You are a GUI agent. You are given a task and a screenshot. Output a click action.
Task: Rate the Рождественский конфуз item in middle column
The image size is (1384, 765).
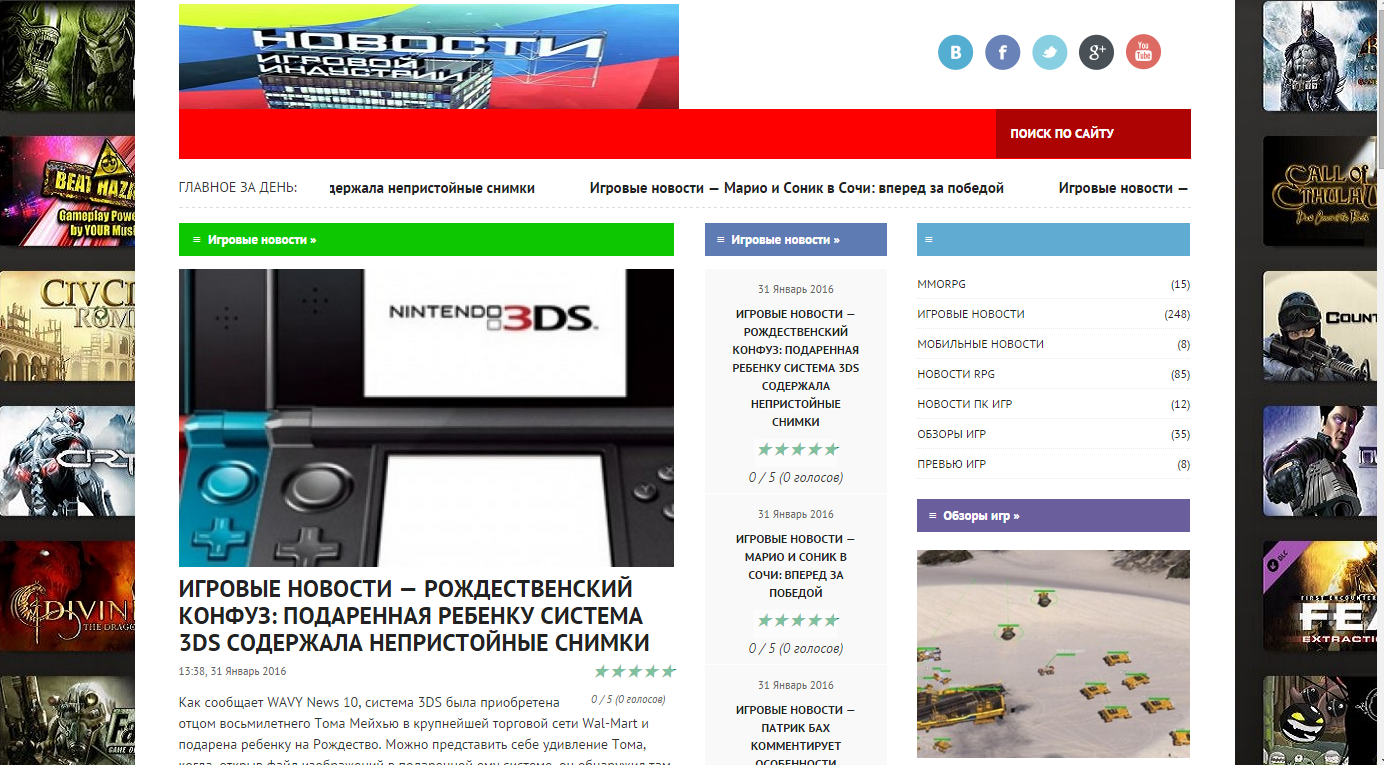[x=798, y=450]
